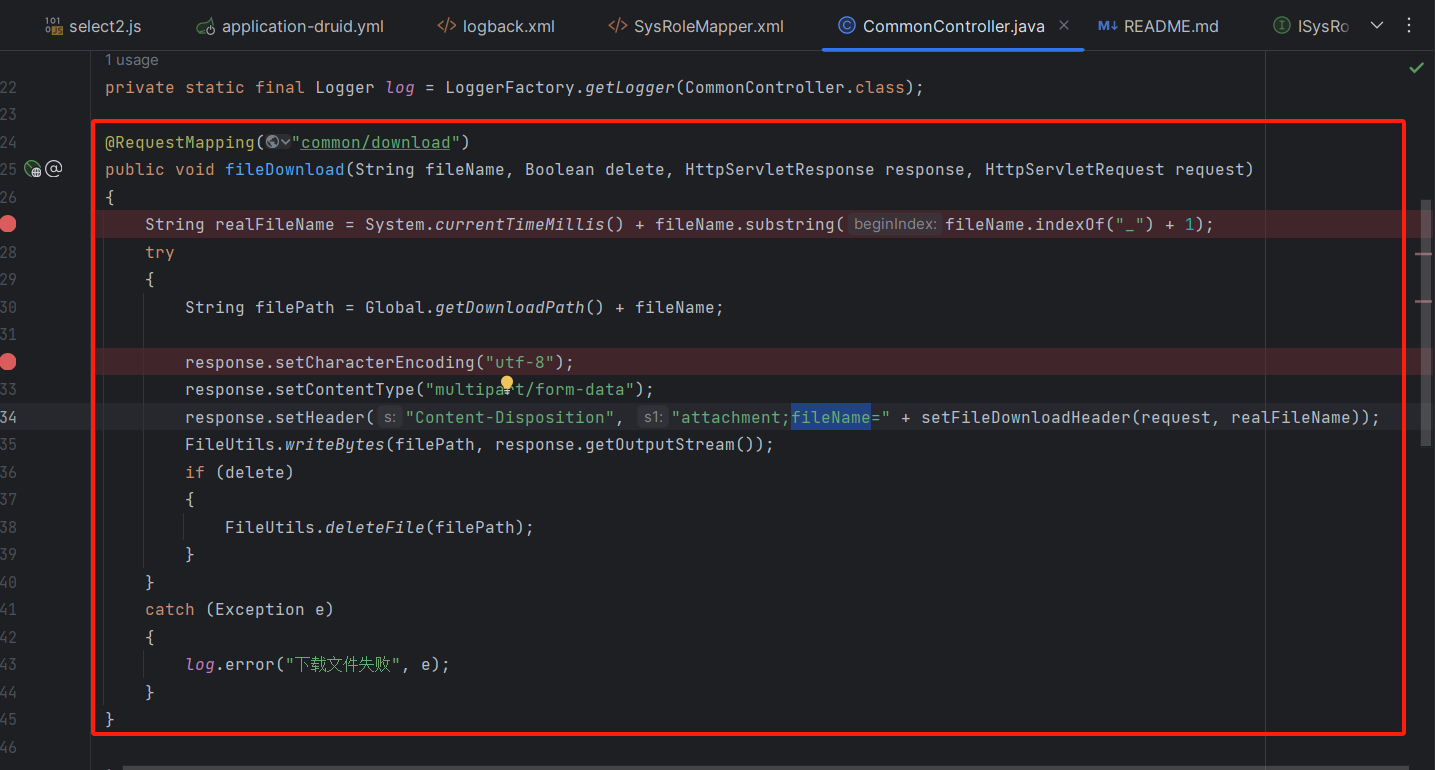
Task: Click the green inspection checkmark widget
Action: pos(1416,68)
